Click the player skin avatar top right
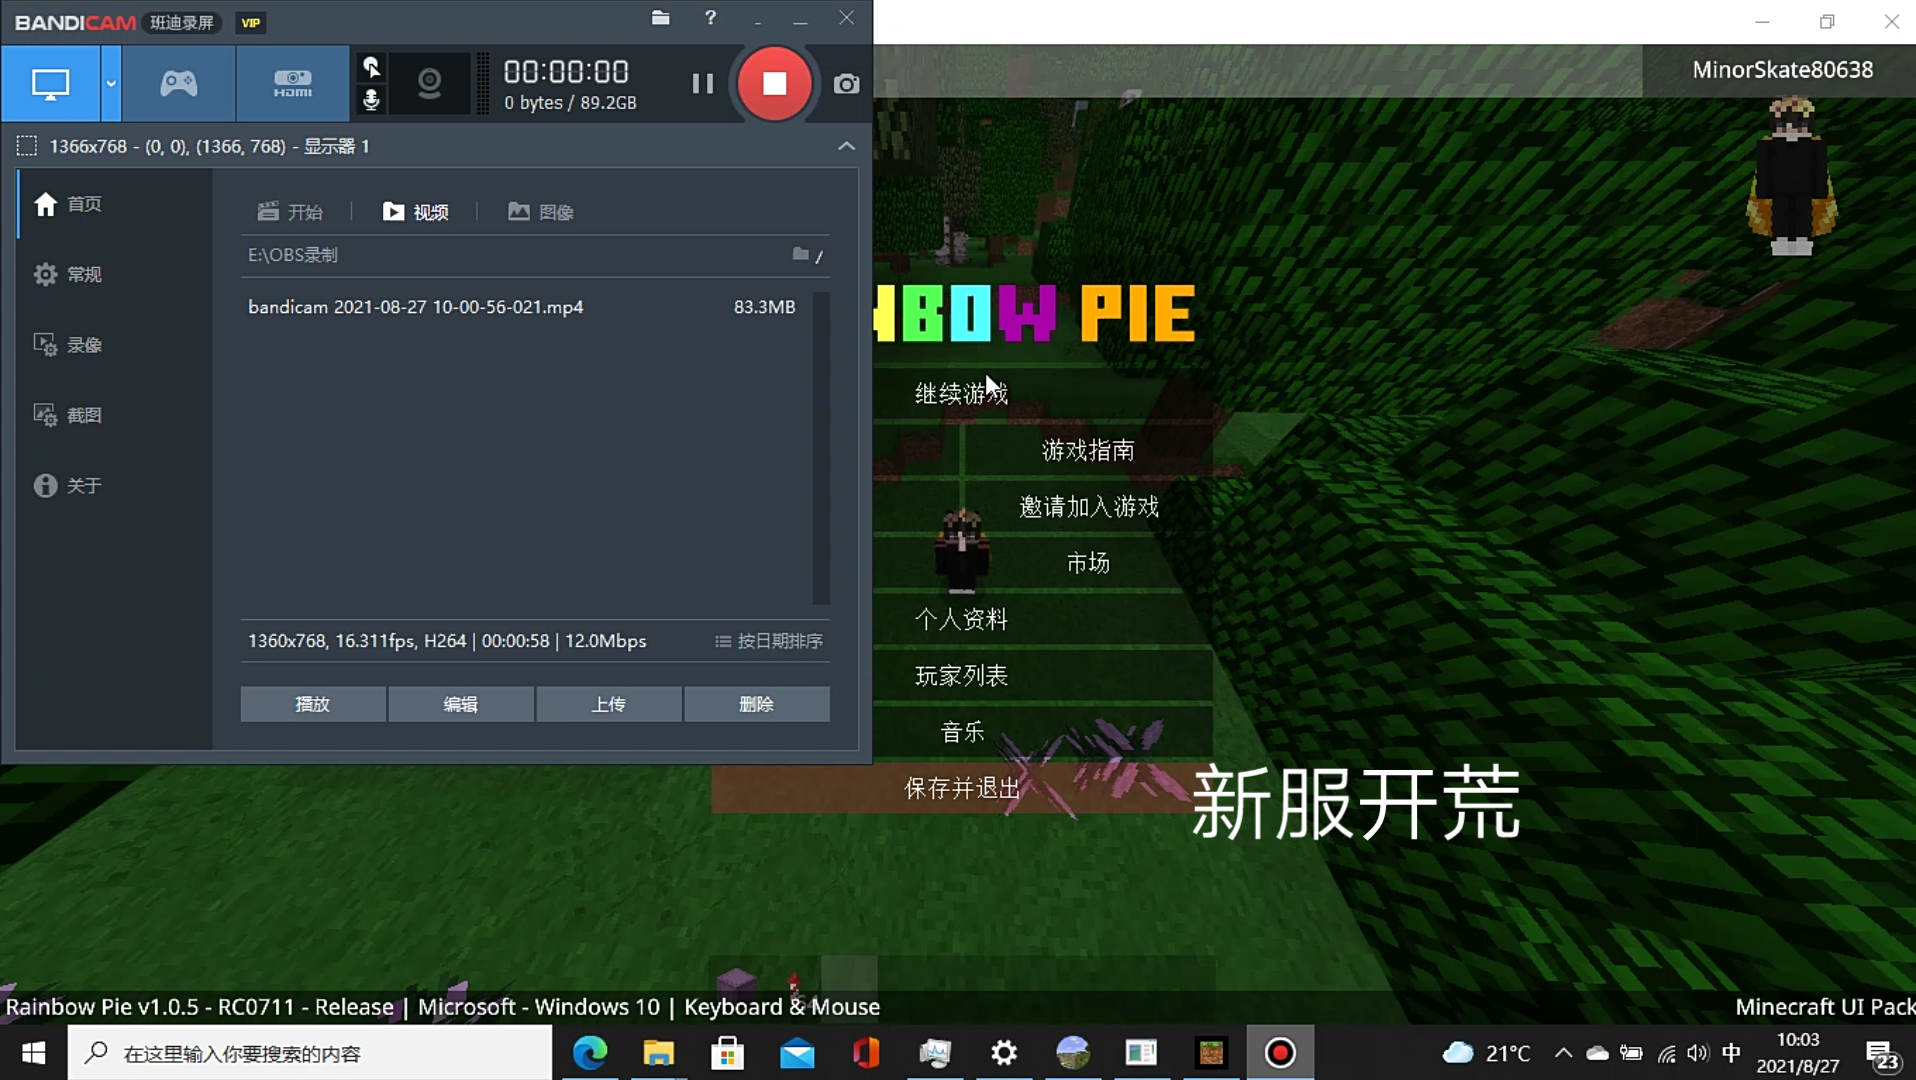 [1791, 176]
